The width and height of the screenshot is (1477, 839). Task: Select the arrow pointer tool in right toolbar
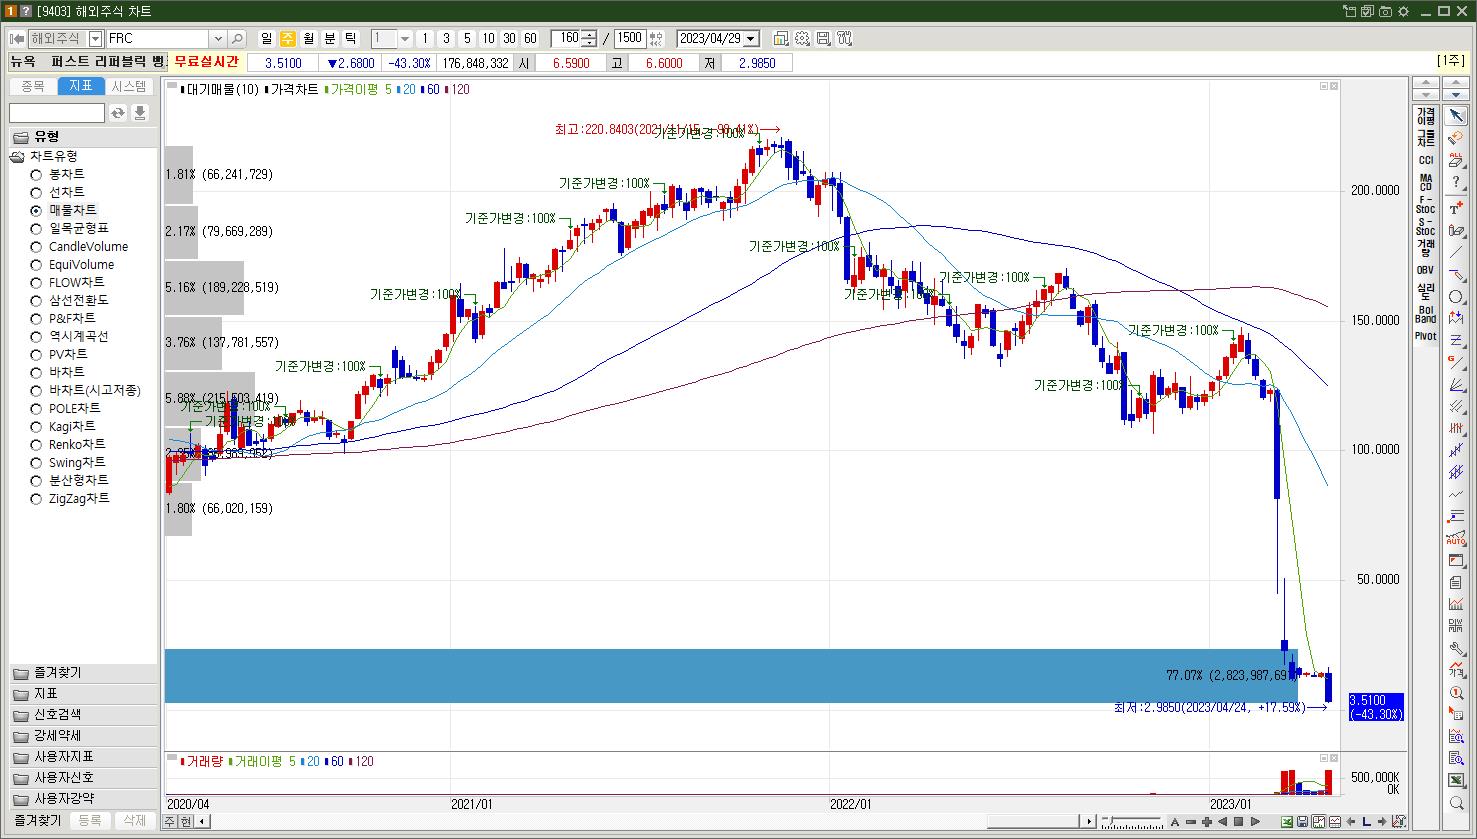[1456, 116]
